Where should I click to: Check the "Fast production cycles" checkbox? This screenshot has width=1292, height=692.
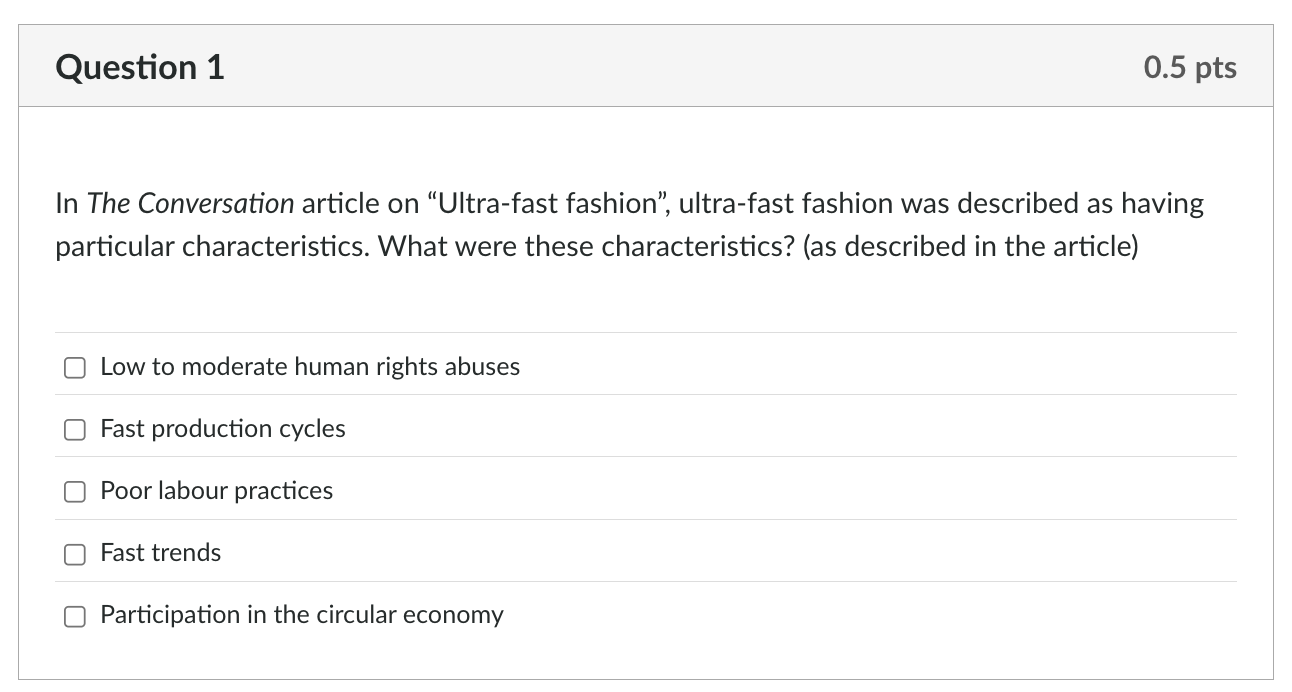tap(75, 430)
